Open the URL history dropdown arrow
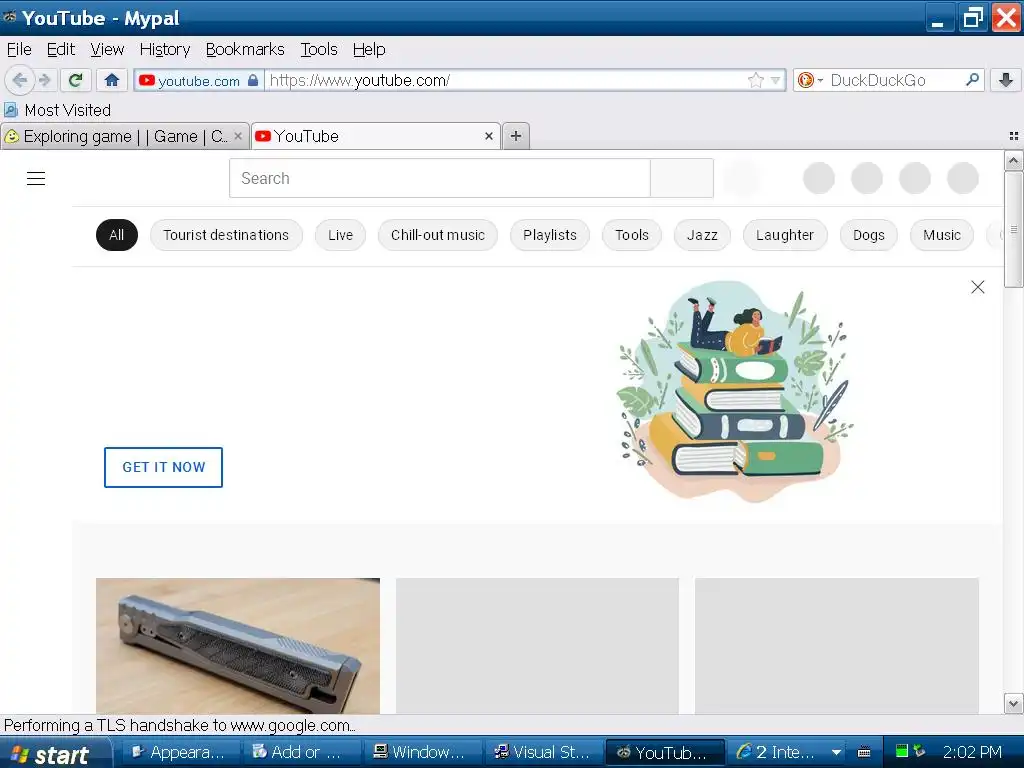 775,80
